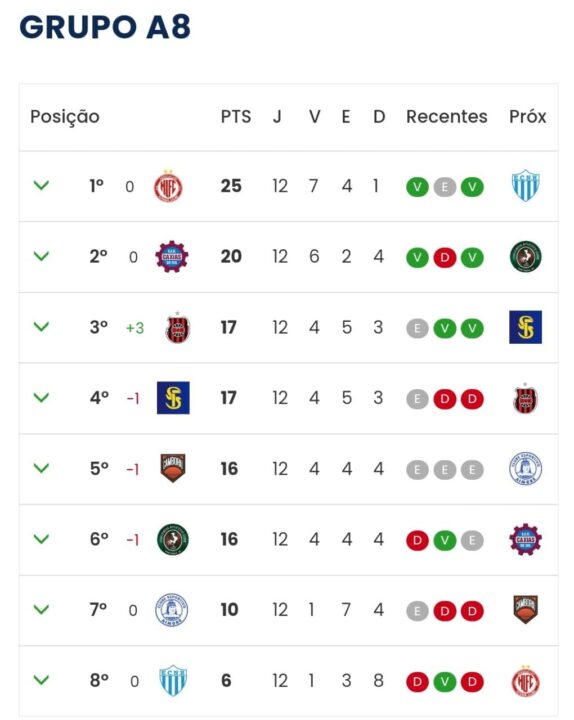The image size is (574, 720).
Task: Expand the 5th place row chevron
Action: coord(41,468)
